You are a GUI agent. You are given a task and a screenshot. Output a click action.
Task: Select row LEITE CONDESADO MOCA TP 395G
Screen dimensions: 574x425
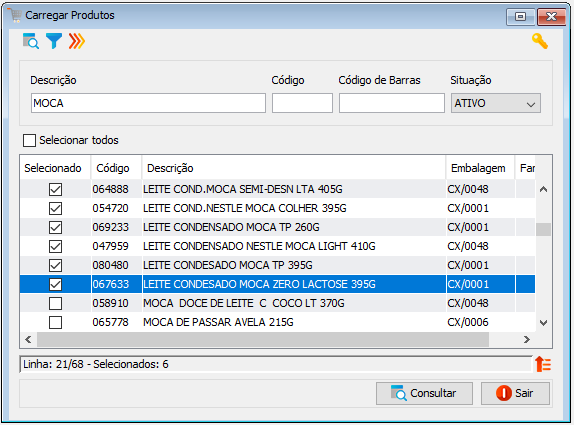(278, 265)
